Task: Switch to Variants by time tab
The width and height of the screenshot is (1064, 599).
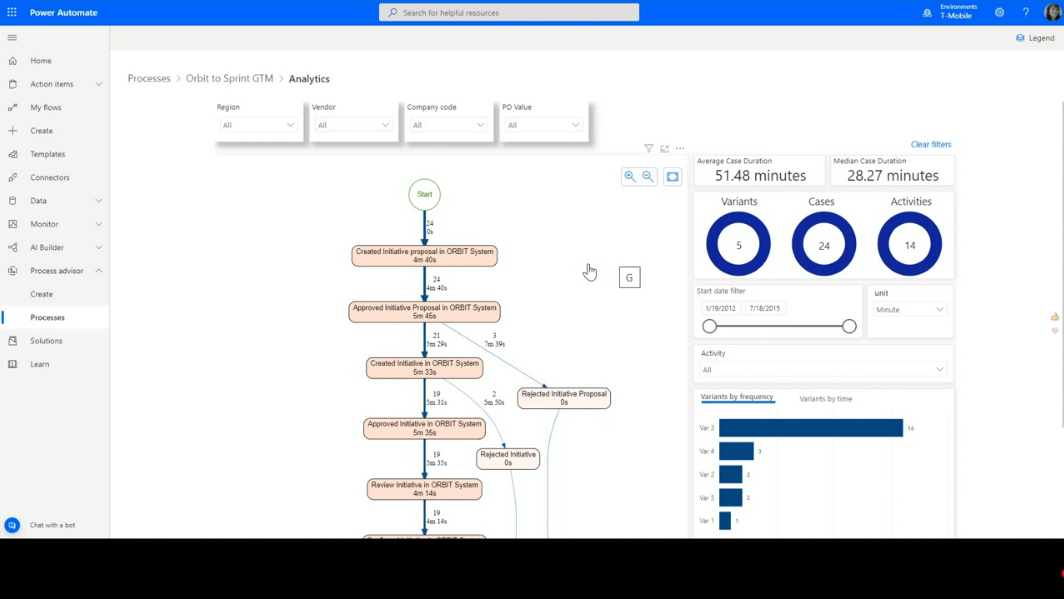Action: (x=826, y=399)
